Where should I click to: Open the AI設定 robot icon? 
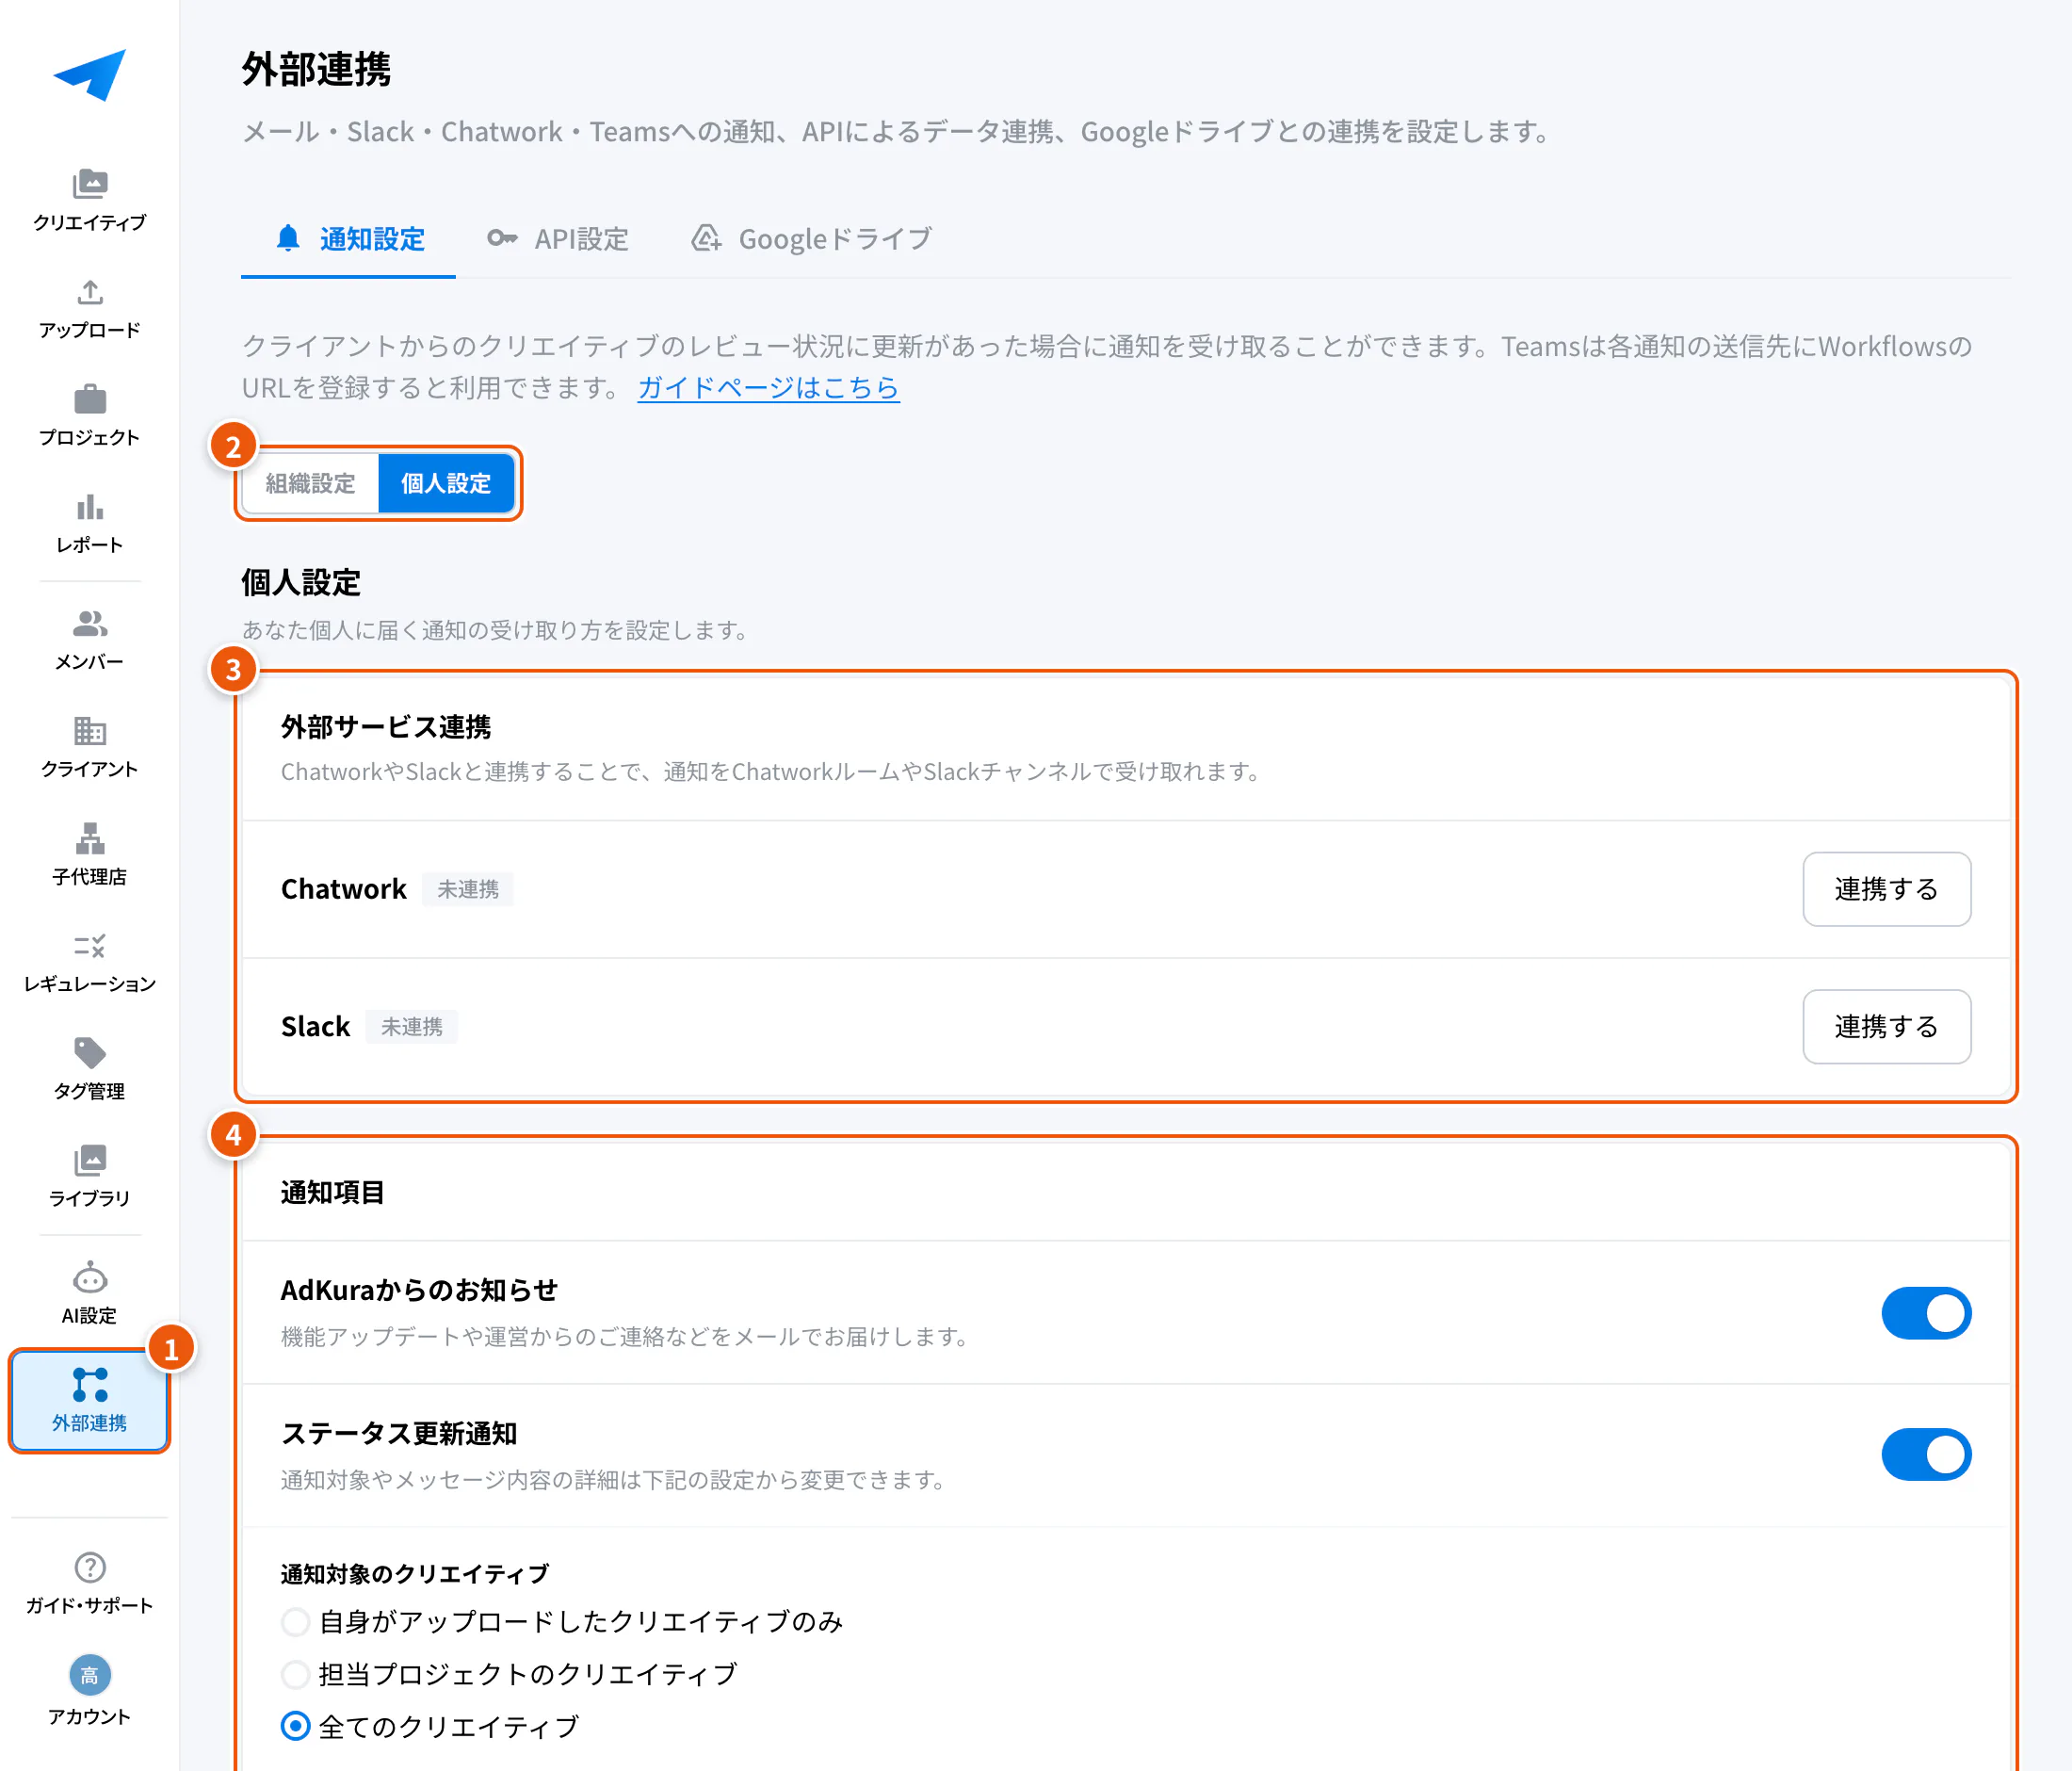(90, 1277)
